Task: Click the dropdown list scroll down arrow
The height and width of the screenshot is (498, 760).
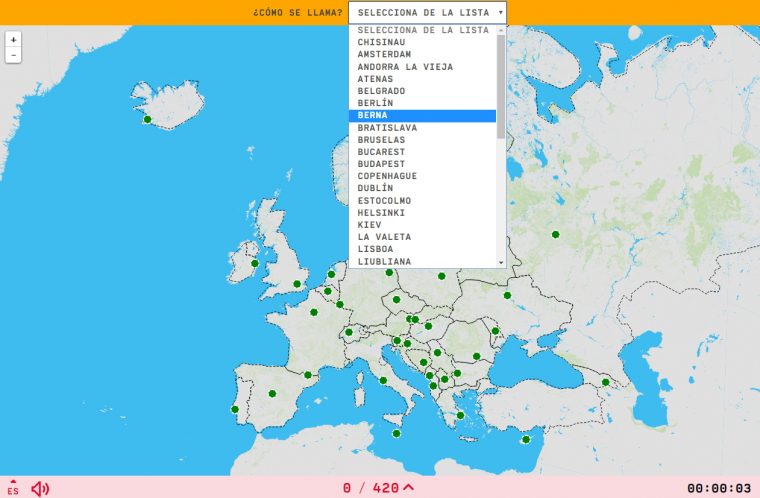Action: pos(501,262)
